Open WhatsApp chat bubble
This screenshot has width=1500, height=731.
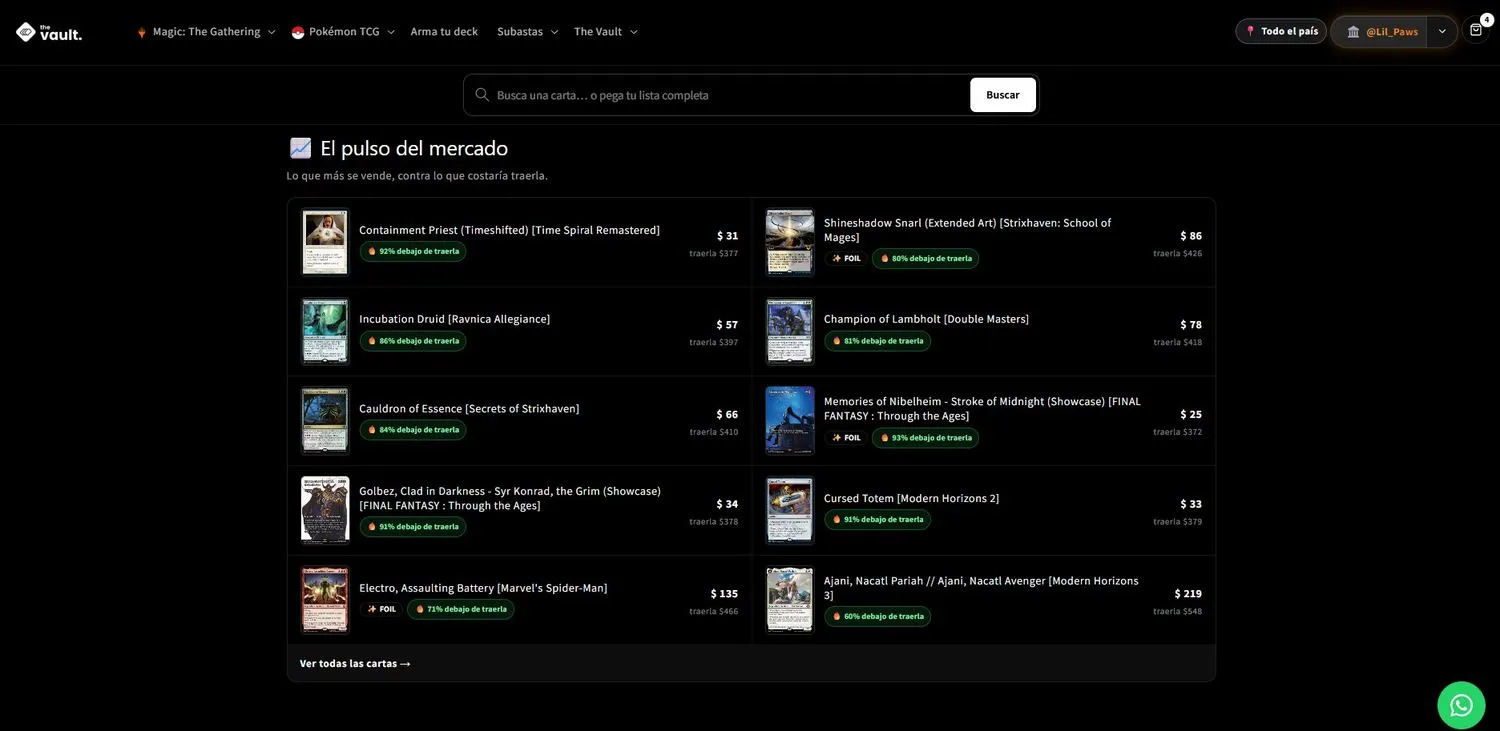[x=1461, y=705]
